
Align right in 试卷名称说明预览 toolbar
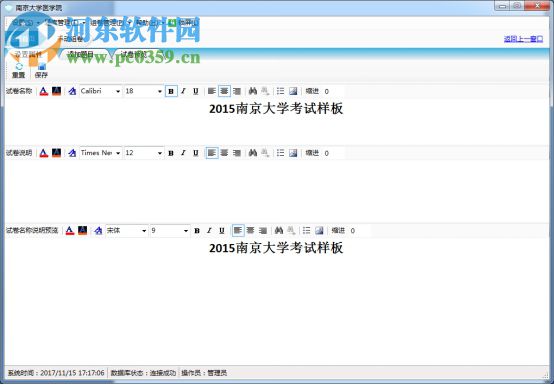click(x=263, y=231)
